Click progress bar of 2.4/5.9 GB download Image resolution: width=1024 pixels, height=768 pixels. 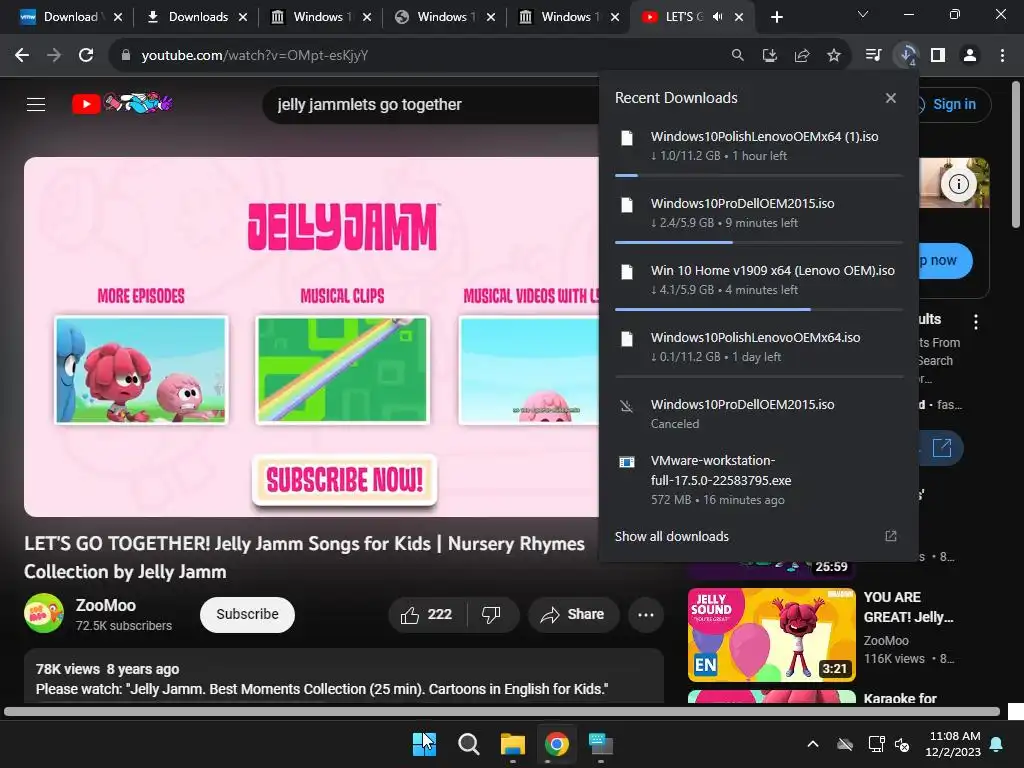[x=759, y=242]
